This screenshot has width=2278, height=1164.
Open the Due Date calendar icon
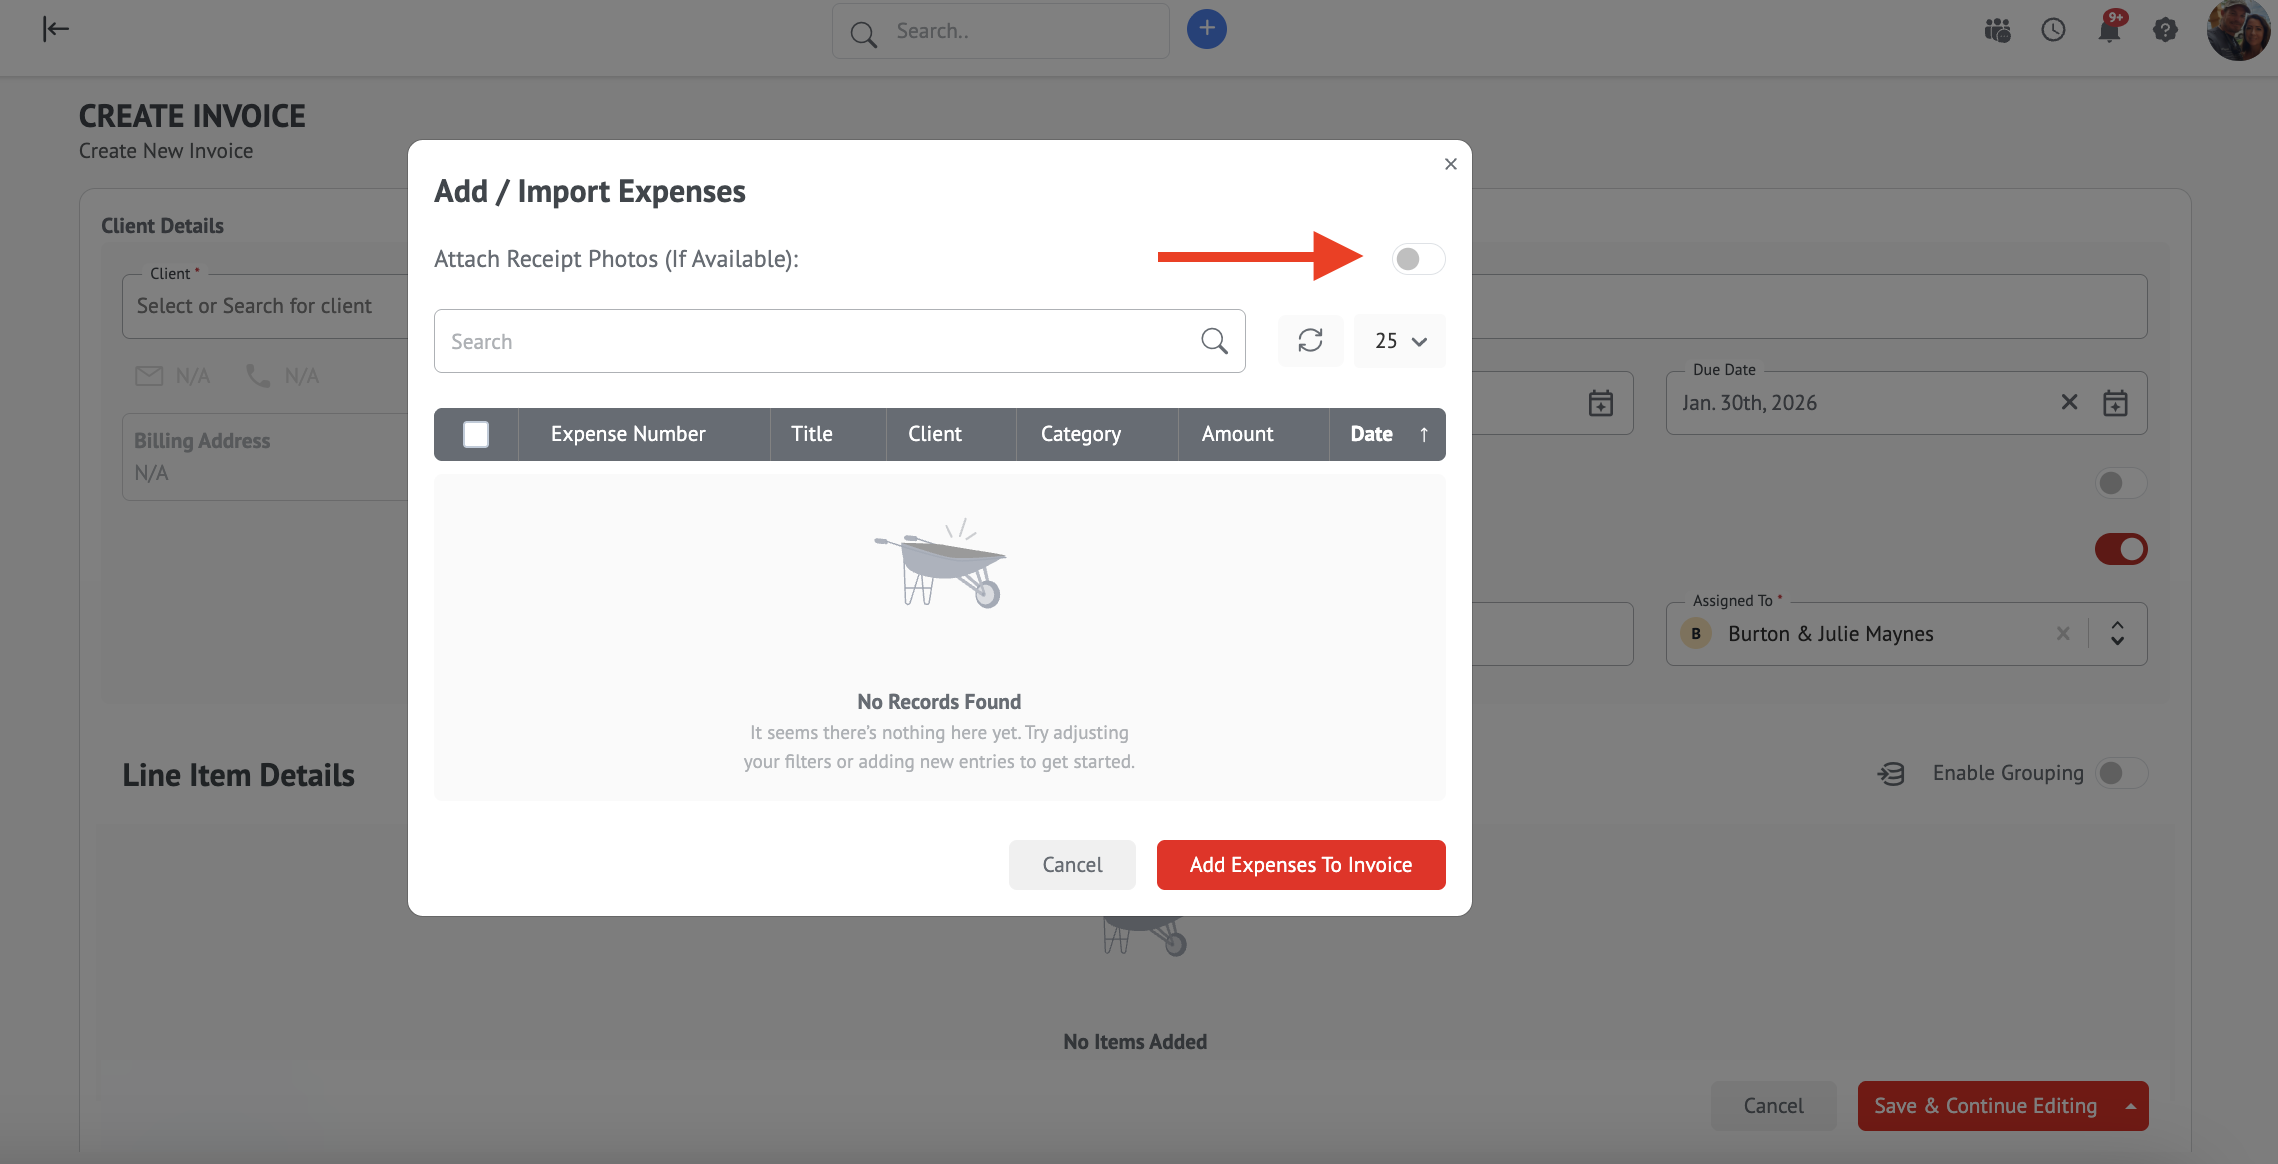pos(2115,403)
